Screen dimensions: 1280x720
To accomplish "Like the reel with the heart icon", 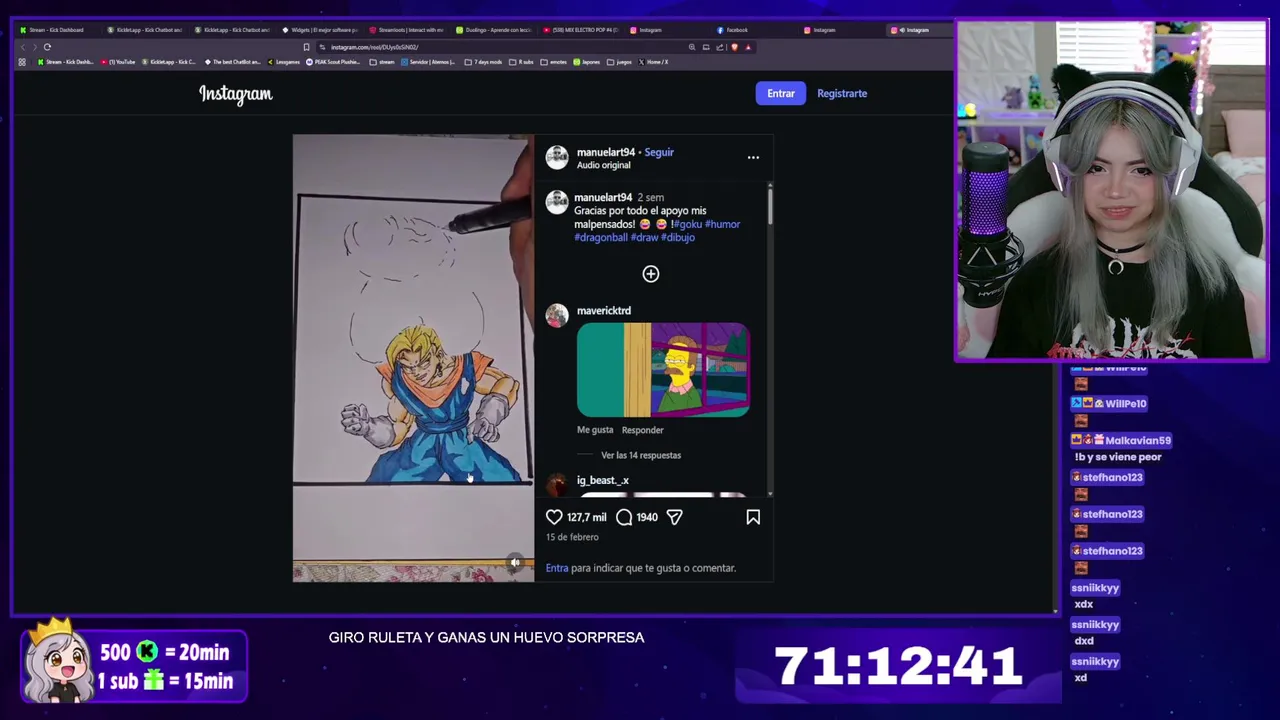I will (554, 517).
